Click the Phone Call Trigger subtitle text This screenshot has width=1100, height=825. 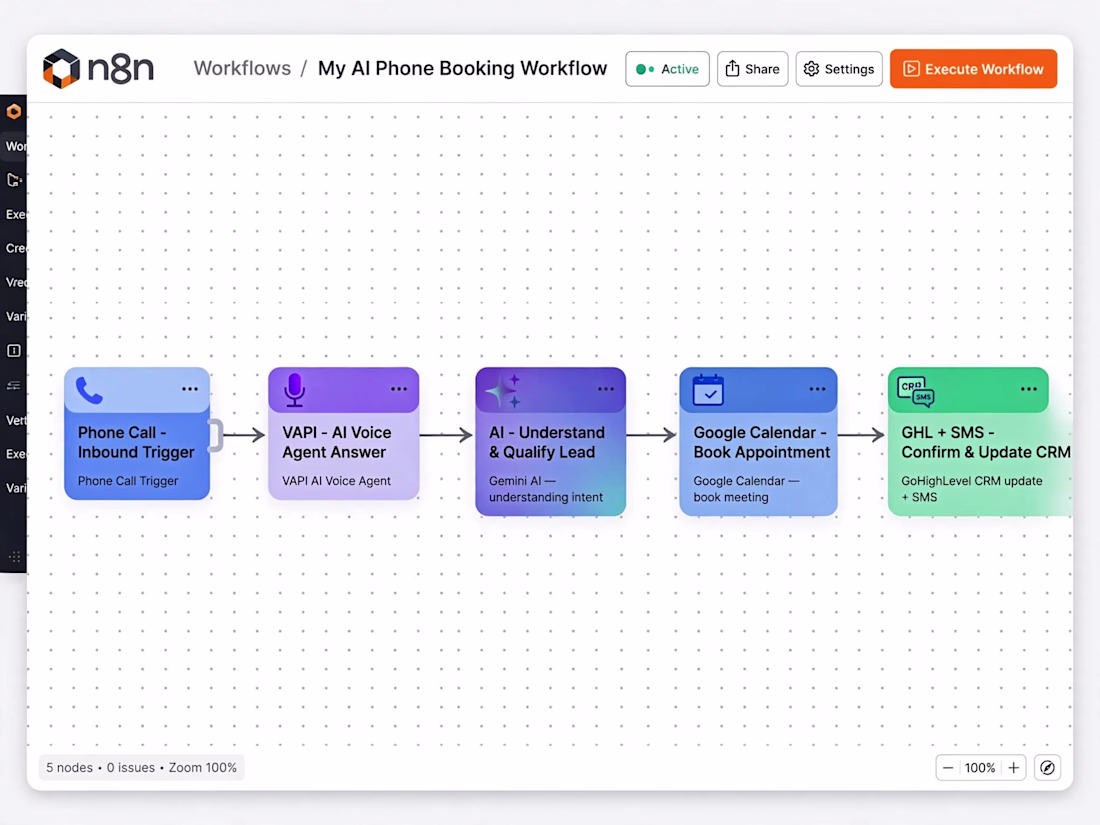coord(128,481)
